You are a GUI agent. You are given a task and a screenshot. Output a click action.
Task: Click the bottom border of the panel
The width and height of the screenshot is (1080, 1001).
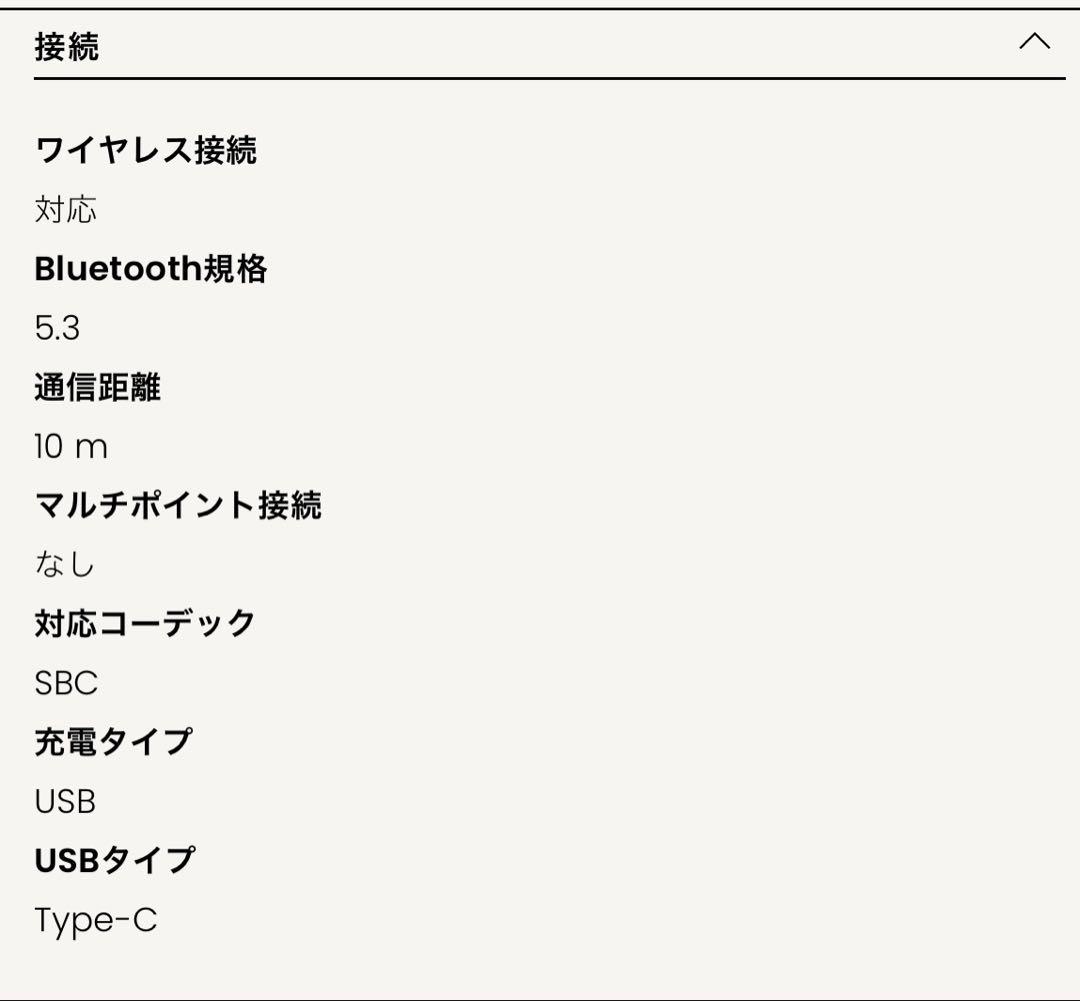pos(540,998)
